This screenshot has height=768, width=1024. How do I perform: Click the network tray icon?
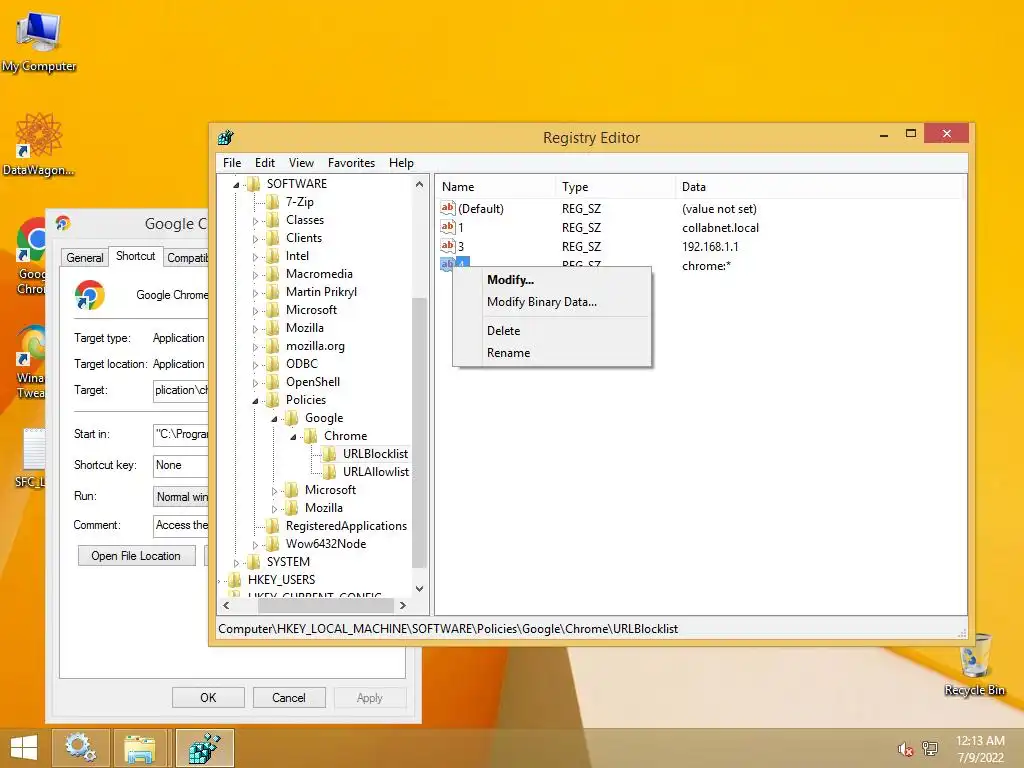coord(930,749)
